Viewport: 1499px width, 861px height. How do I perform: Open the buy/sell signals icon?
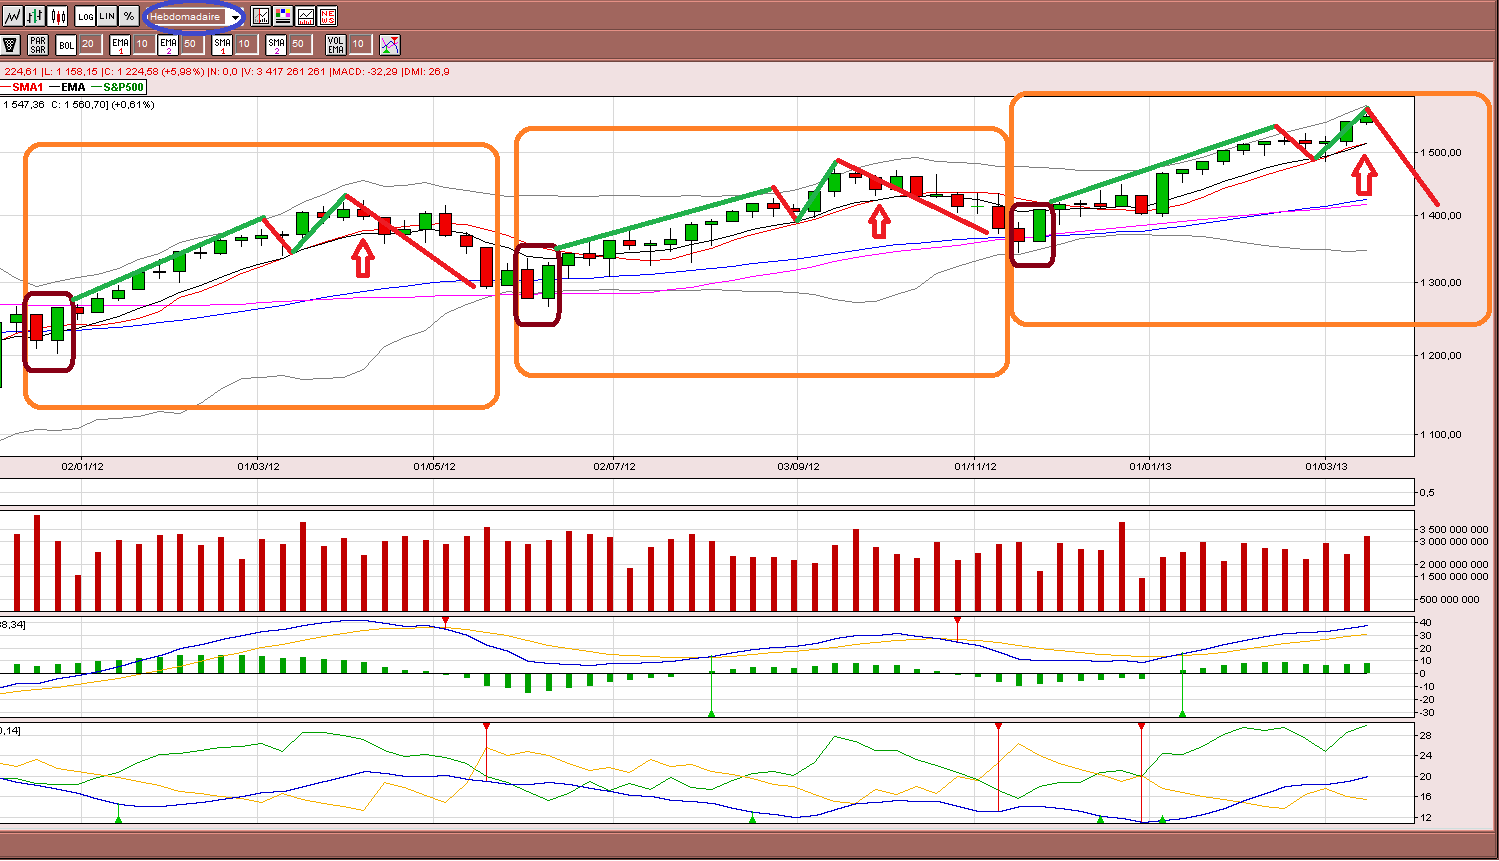click(x=390, y=44)
